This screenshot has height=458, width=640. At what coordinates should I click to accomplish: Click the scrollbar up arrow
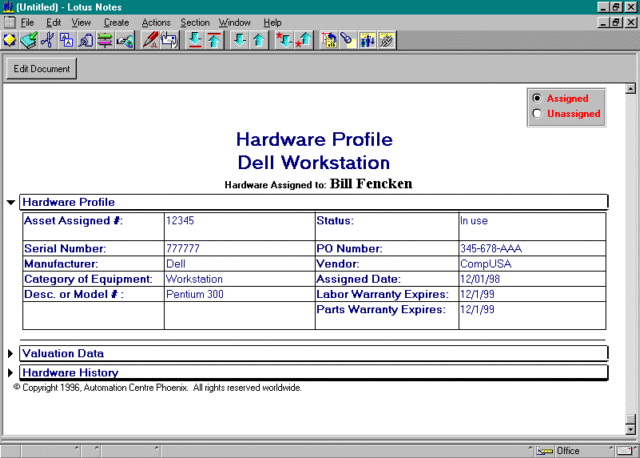coord(631,89)
